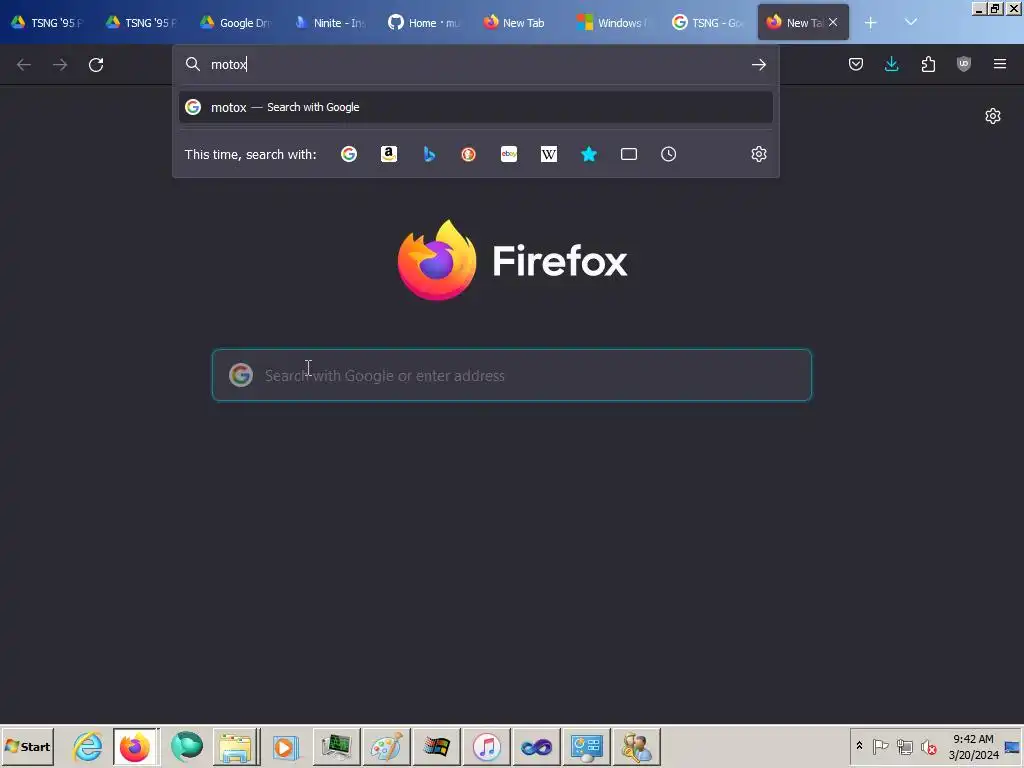Switch to Ninite tab

[x=330, y=23]
